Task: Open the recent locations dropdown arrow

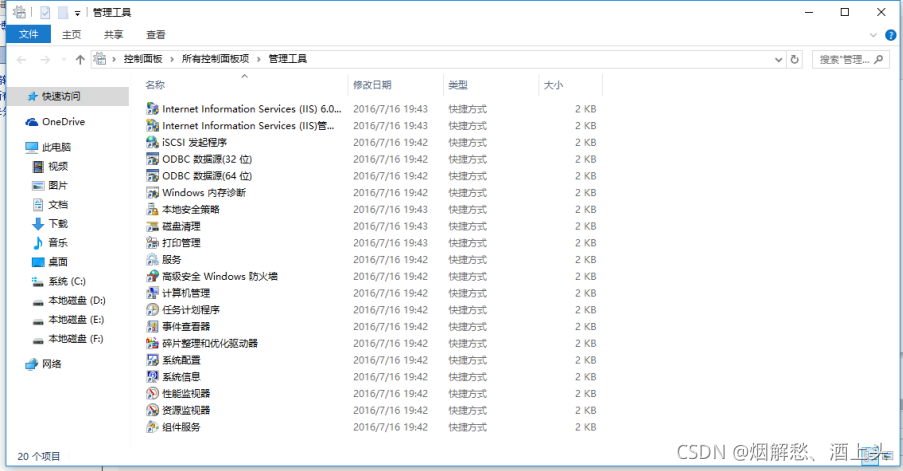Action: (63, 59)
